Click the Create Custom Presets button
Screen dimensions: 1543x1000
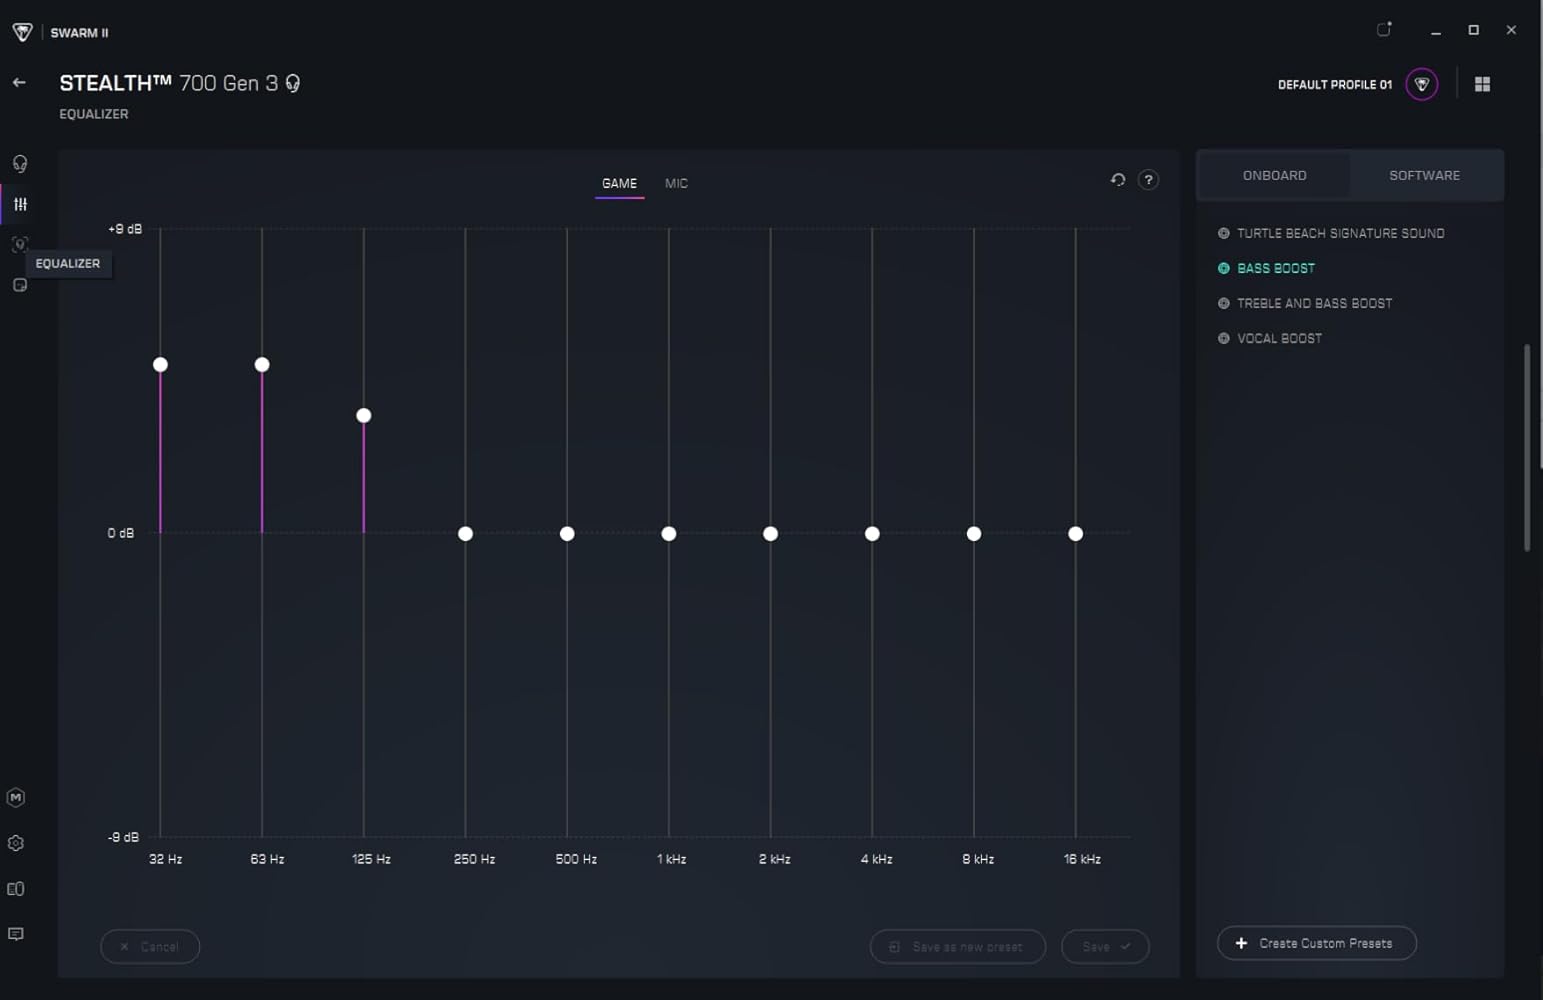[x=1316, y=943]
